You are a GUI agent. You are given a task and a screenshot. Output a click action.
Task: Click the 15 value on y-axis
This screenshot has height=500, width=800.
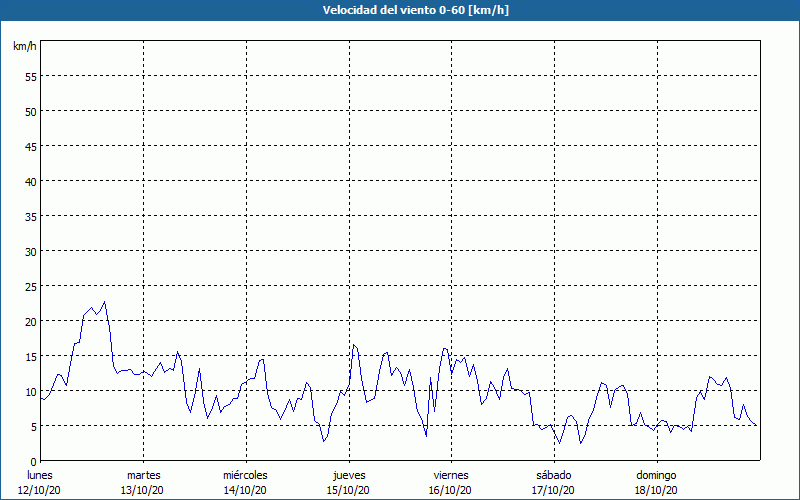31,356
